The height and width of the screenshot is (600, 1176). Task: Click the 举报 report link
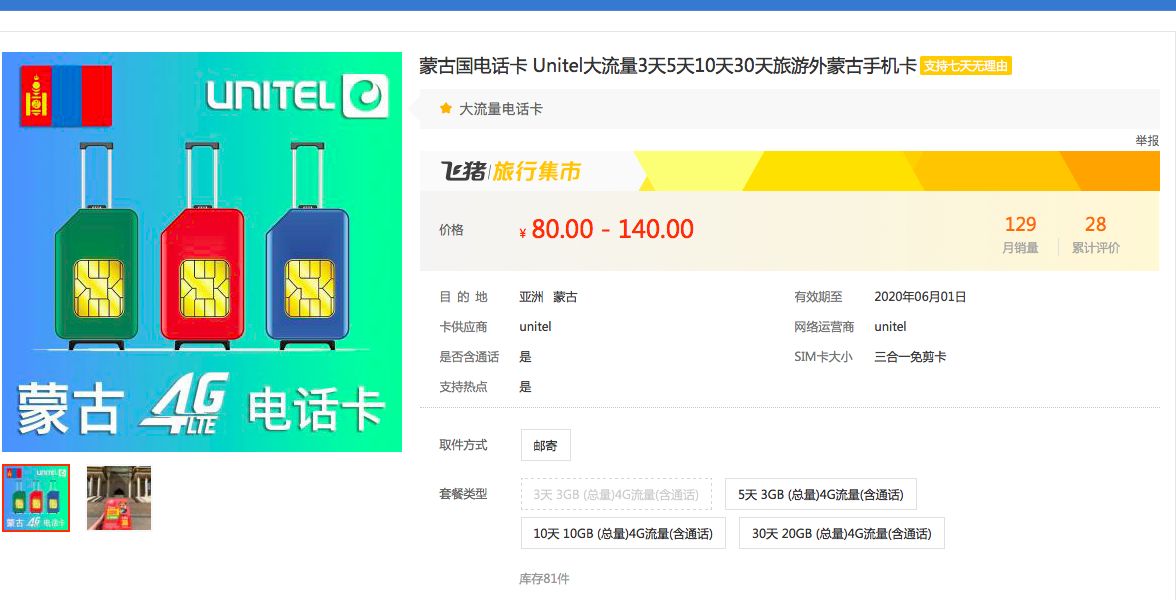pyautogui.click(x=1147, y=140)
